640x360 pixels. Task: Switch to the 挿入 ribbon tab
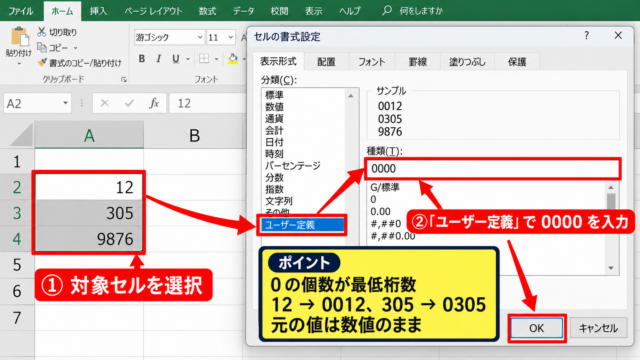98,11
